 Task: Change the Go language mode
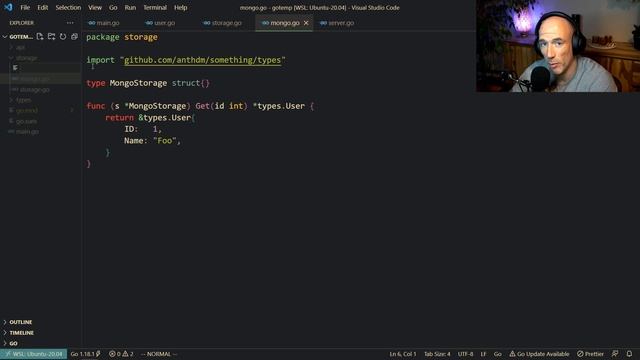tap(498, 354)
